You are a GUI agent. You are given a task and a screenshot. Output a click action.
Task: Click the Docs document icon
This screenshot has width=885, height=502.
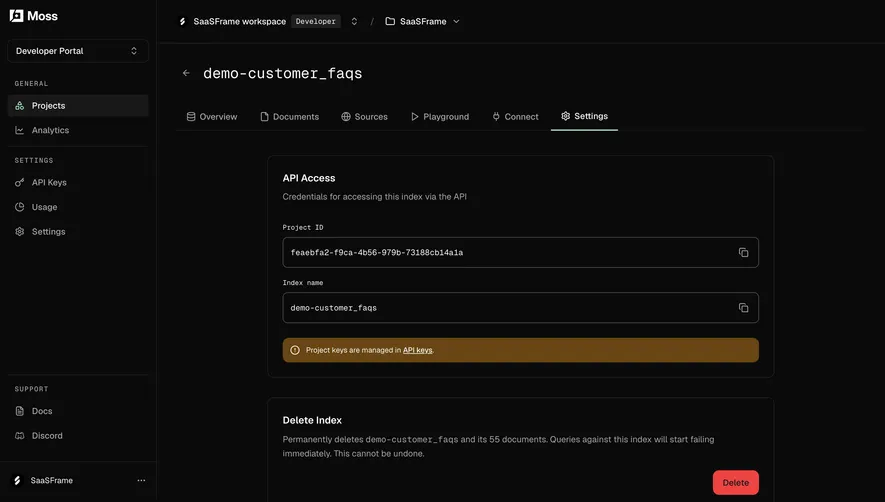point(20,411)
